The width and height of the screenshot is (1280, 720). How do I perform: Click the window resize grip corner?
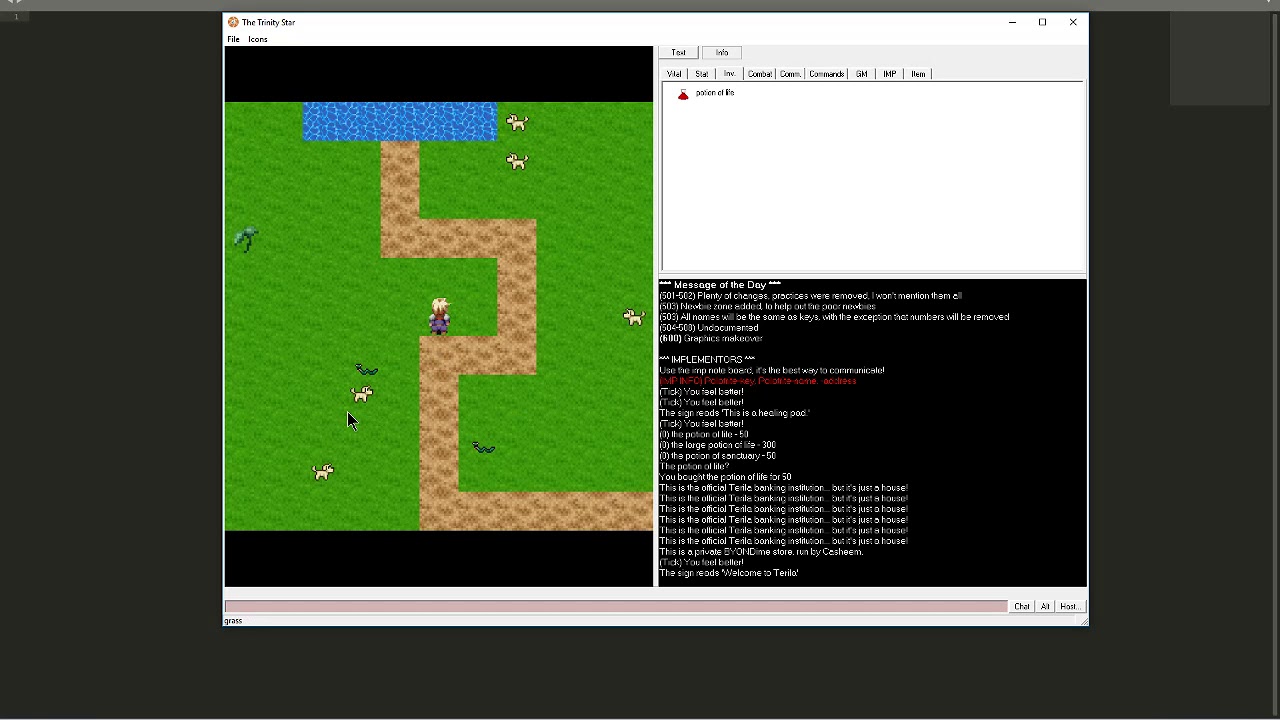pos(1083,621)
